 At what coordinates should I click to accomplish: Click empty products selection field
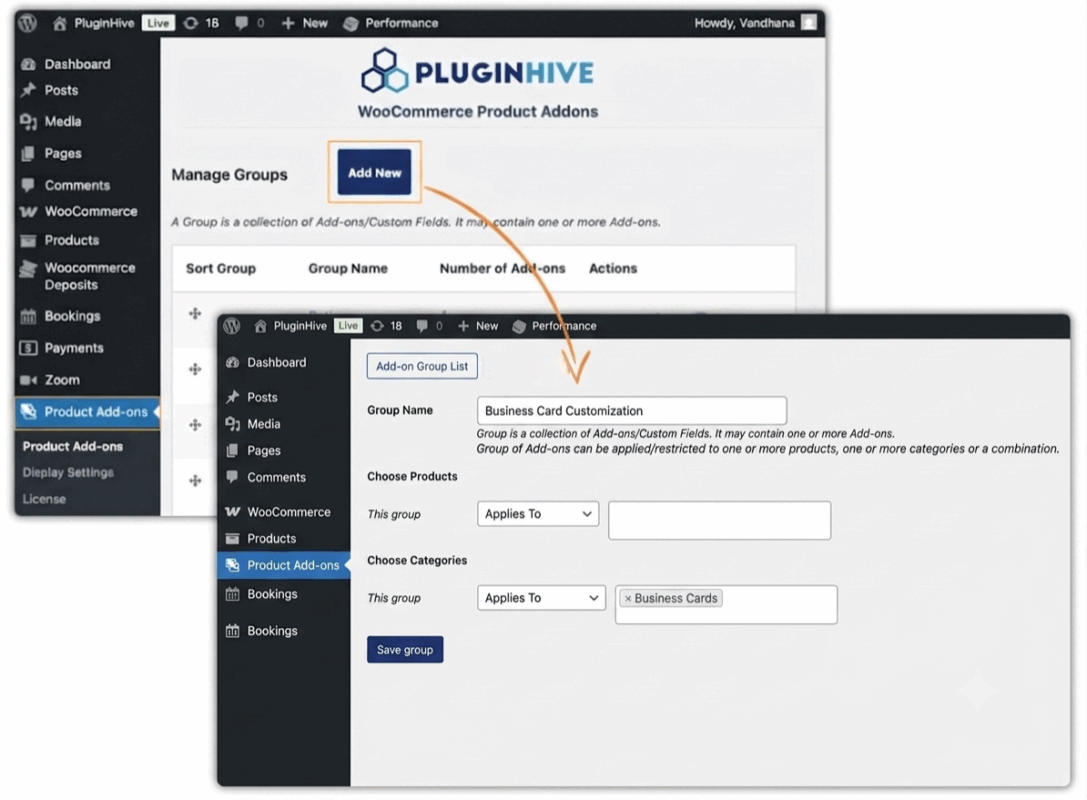[720, 520]
